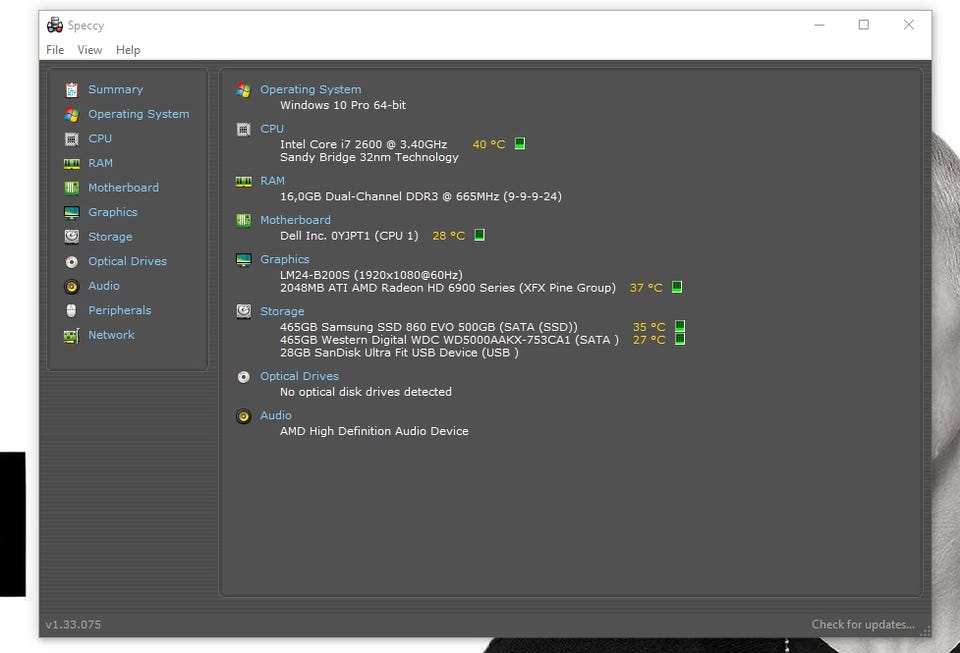Click the Peripherals mouse icon in sidebar
The width and height of the screenshot is (960, 653).
coord(72,311)
